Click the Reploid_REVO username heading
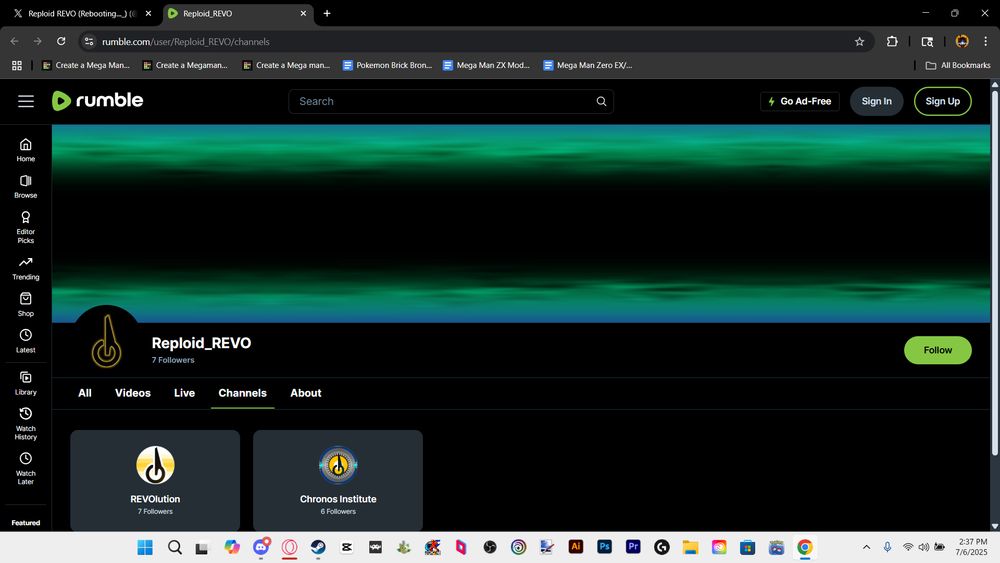The width and height of the screenshot is (1000, 563). (x=202, y=343)
